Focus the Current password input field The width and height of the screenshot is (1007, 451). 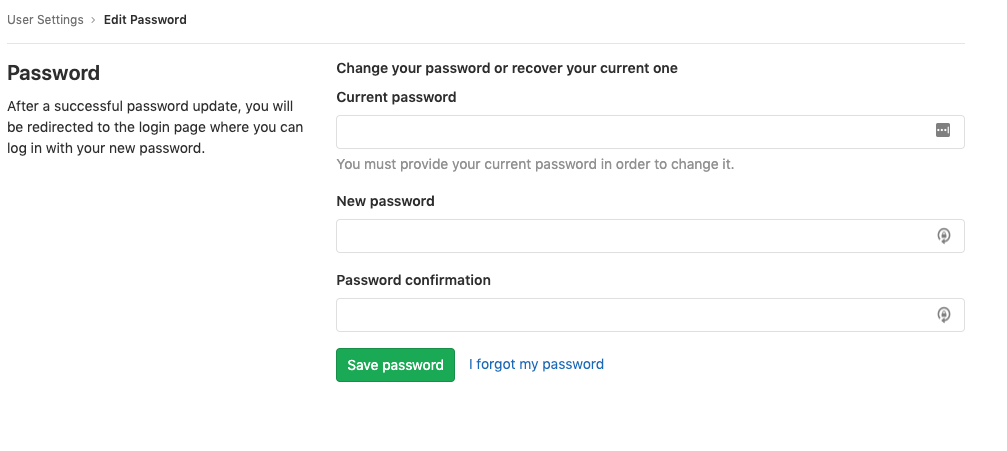click(x=630, y=132)
